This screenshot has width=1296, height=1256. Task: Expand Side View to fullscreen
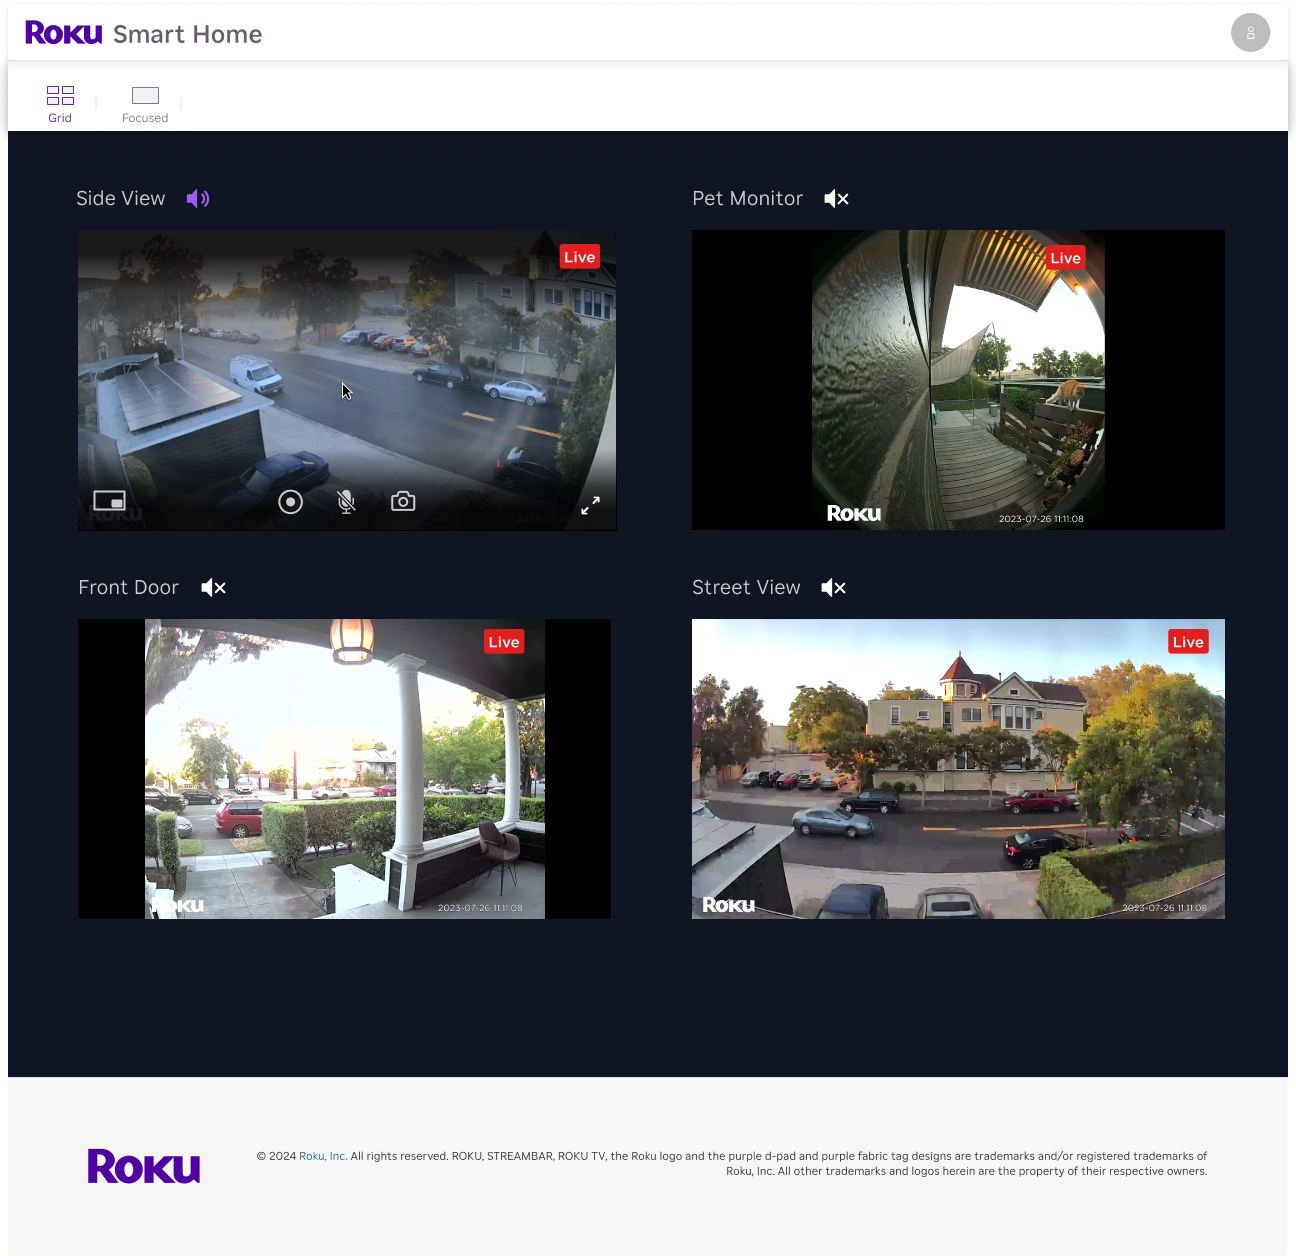[x=590, y=506]
